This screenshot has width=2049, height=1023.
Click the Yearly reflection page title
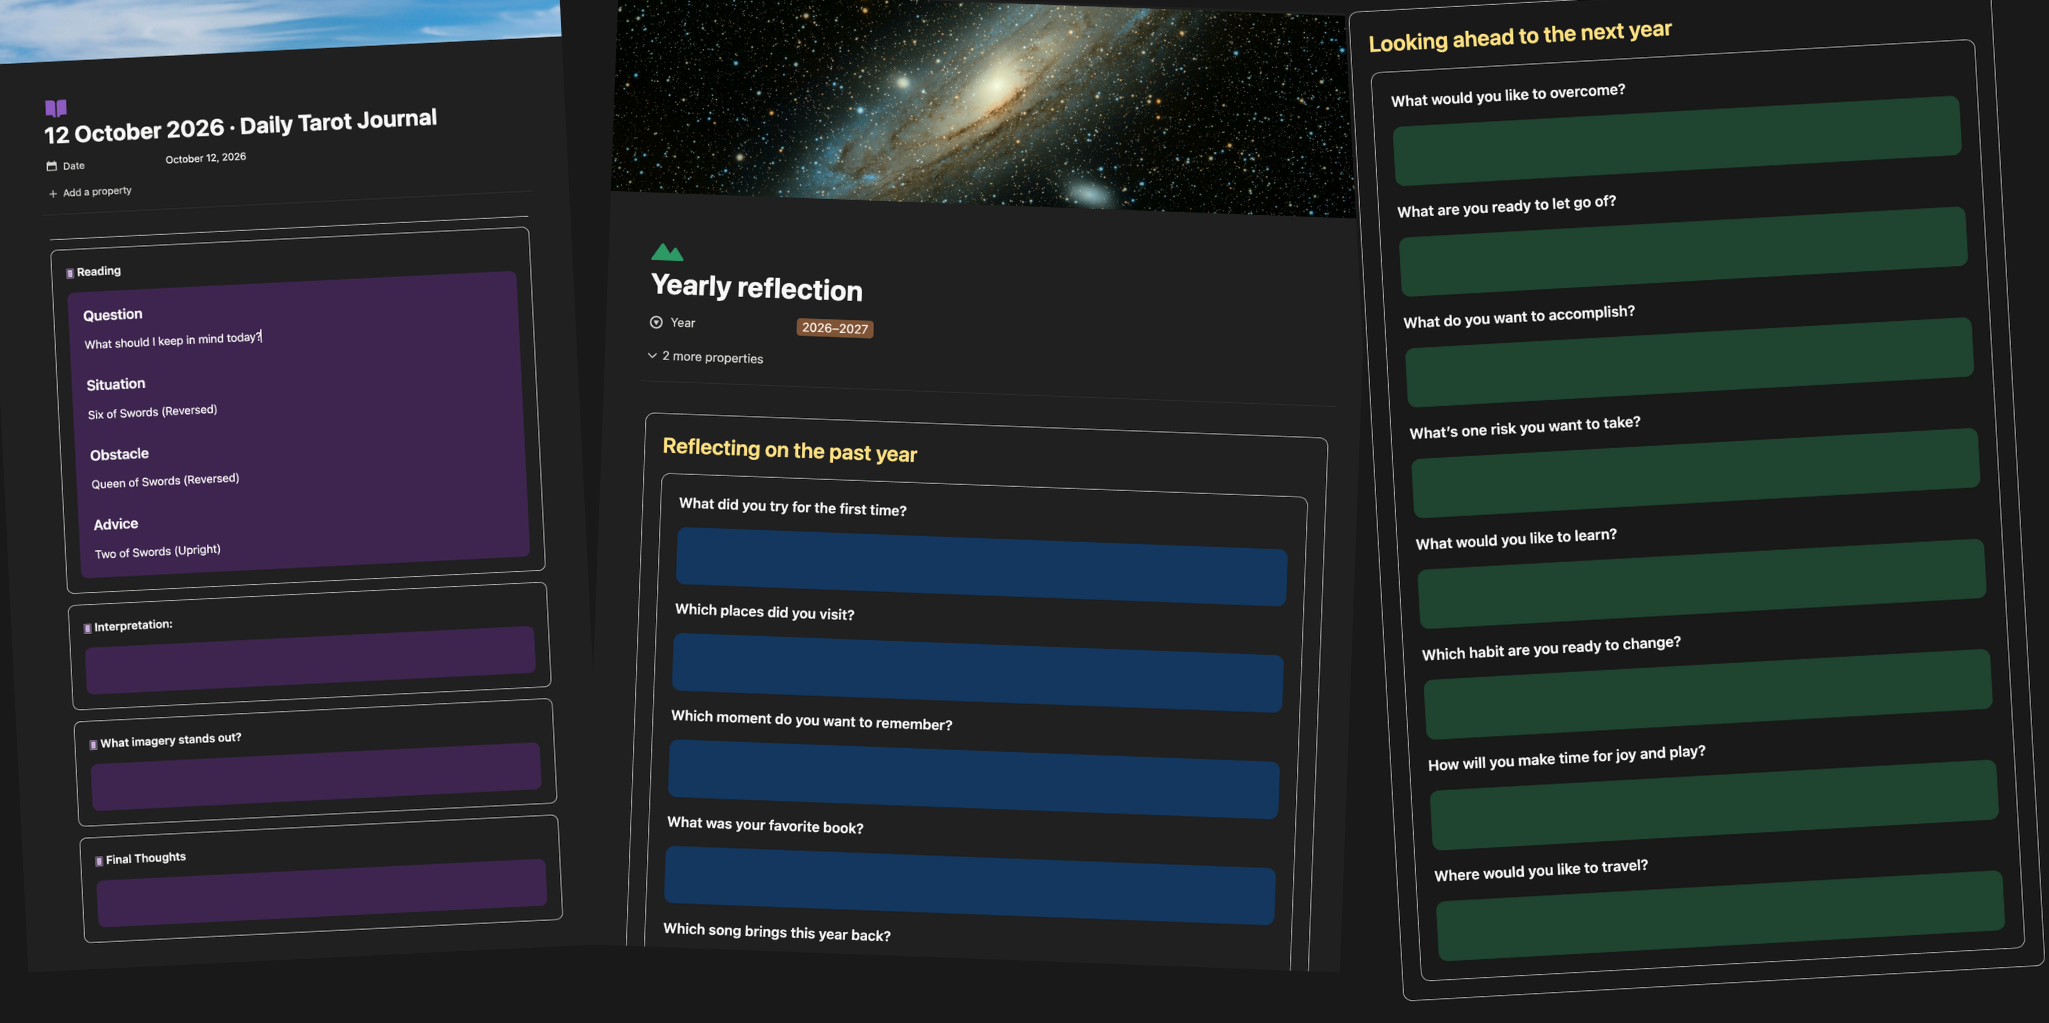click(x=757, y=288)
